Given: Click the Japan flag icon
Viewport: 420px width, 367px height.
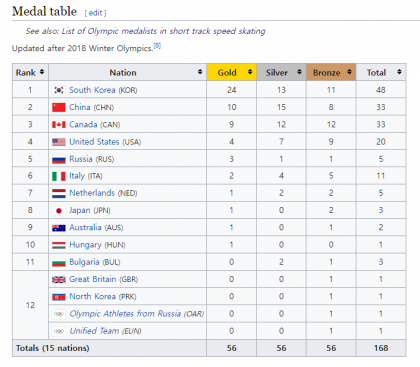Looking at the screenshot, I should tap(59, 211).
